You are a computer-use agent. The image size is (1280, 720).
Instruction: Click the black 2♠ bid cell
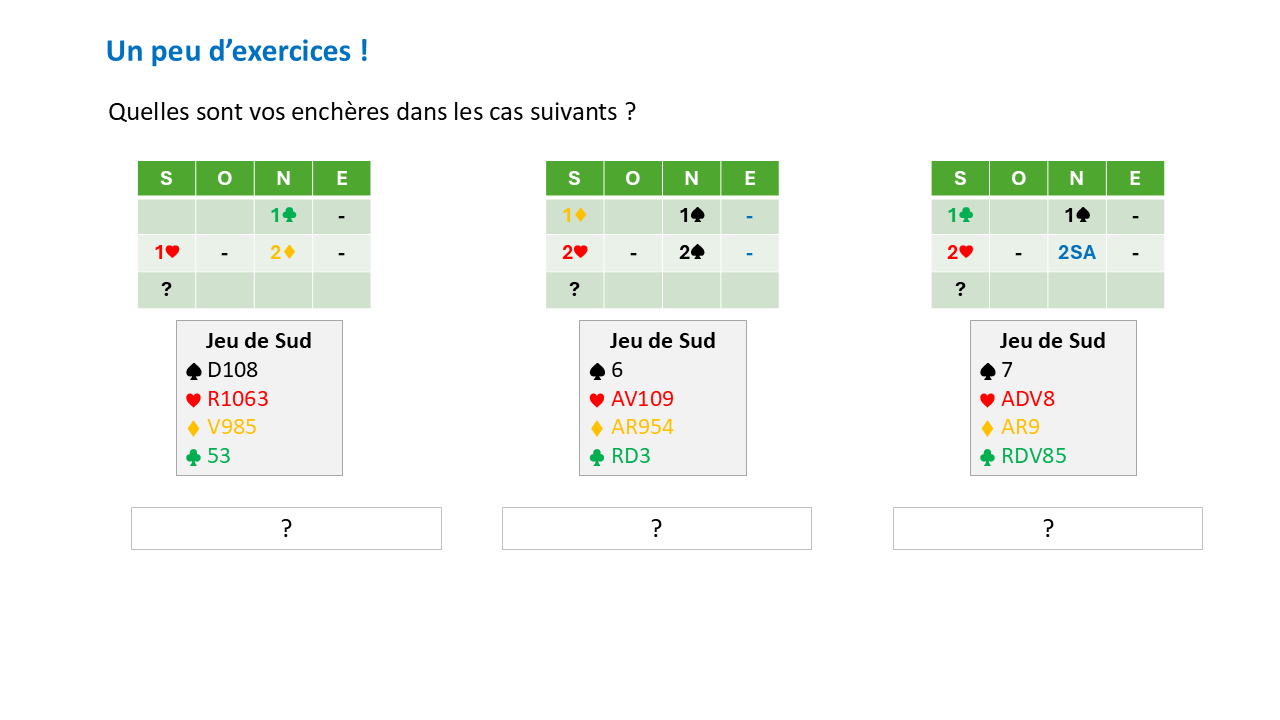point(691,253)
